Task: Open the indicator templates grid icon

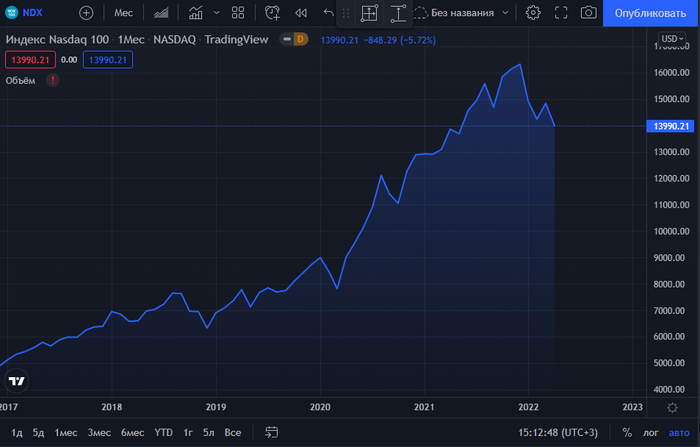Action: click(x=238, y=13)
